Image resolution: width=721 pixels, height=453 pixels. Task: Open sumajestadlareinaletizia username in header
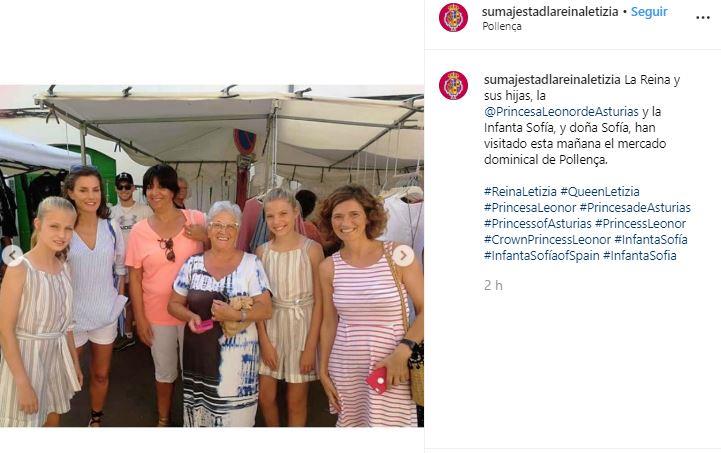550,12
